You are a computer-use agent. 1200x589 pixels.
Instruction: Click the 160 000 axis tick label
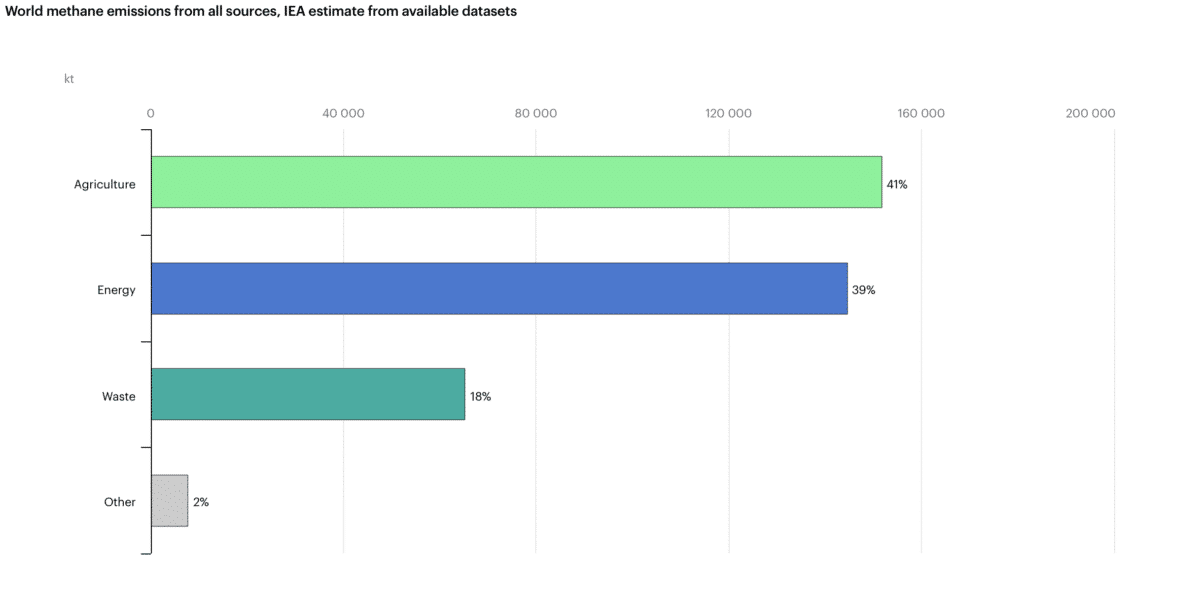921,113
